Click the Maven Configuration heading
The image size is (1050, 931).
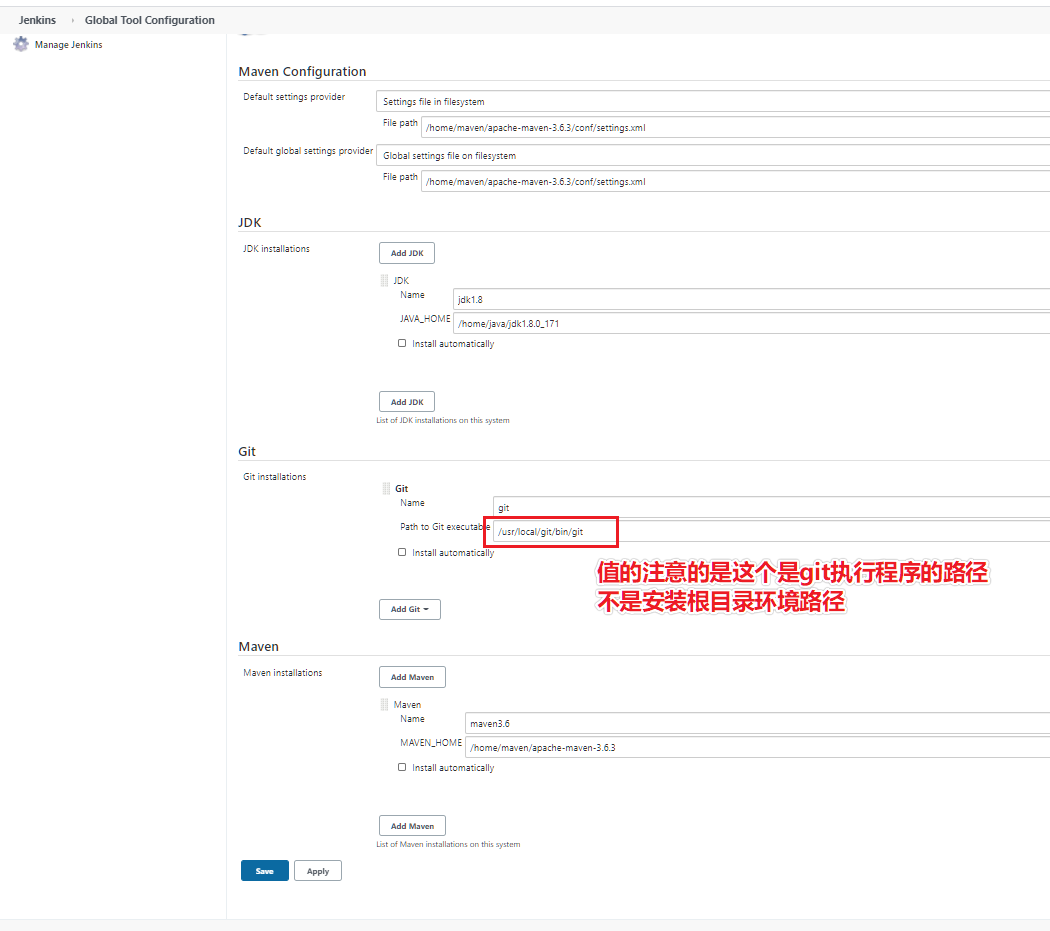302,72
